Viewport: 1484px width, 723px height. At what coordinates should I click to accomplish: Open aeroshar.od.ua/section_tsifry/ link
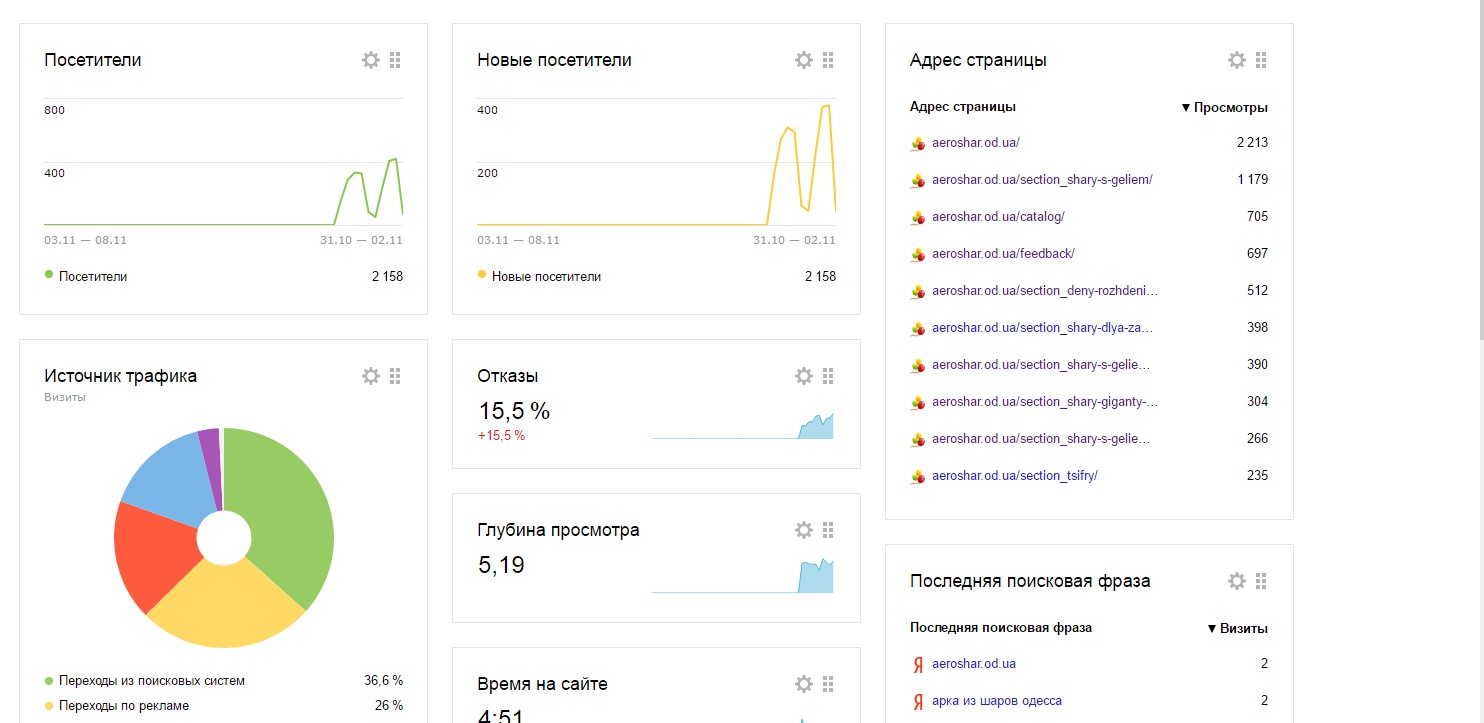click(x=1014, y=476)
